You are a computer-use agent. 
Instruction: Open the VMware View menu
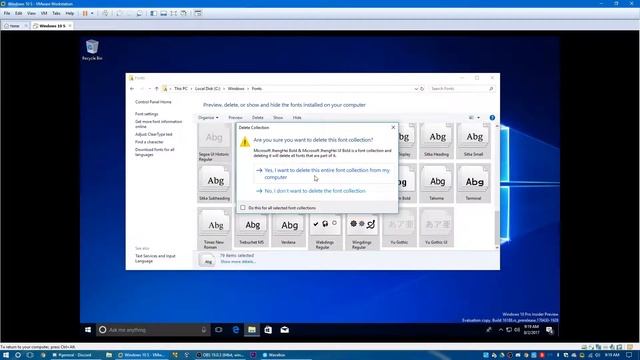31,13
